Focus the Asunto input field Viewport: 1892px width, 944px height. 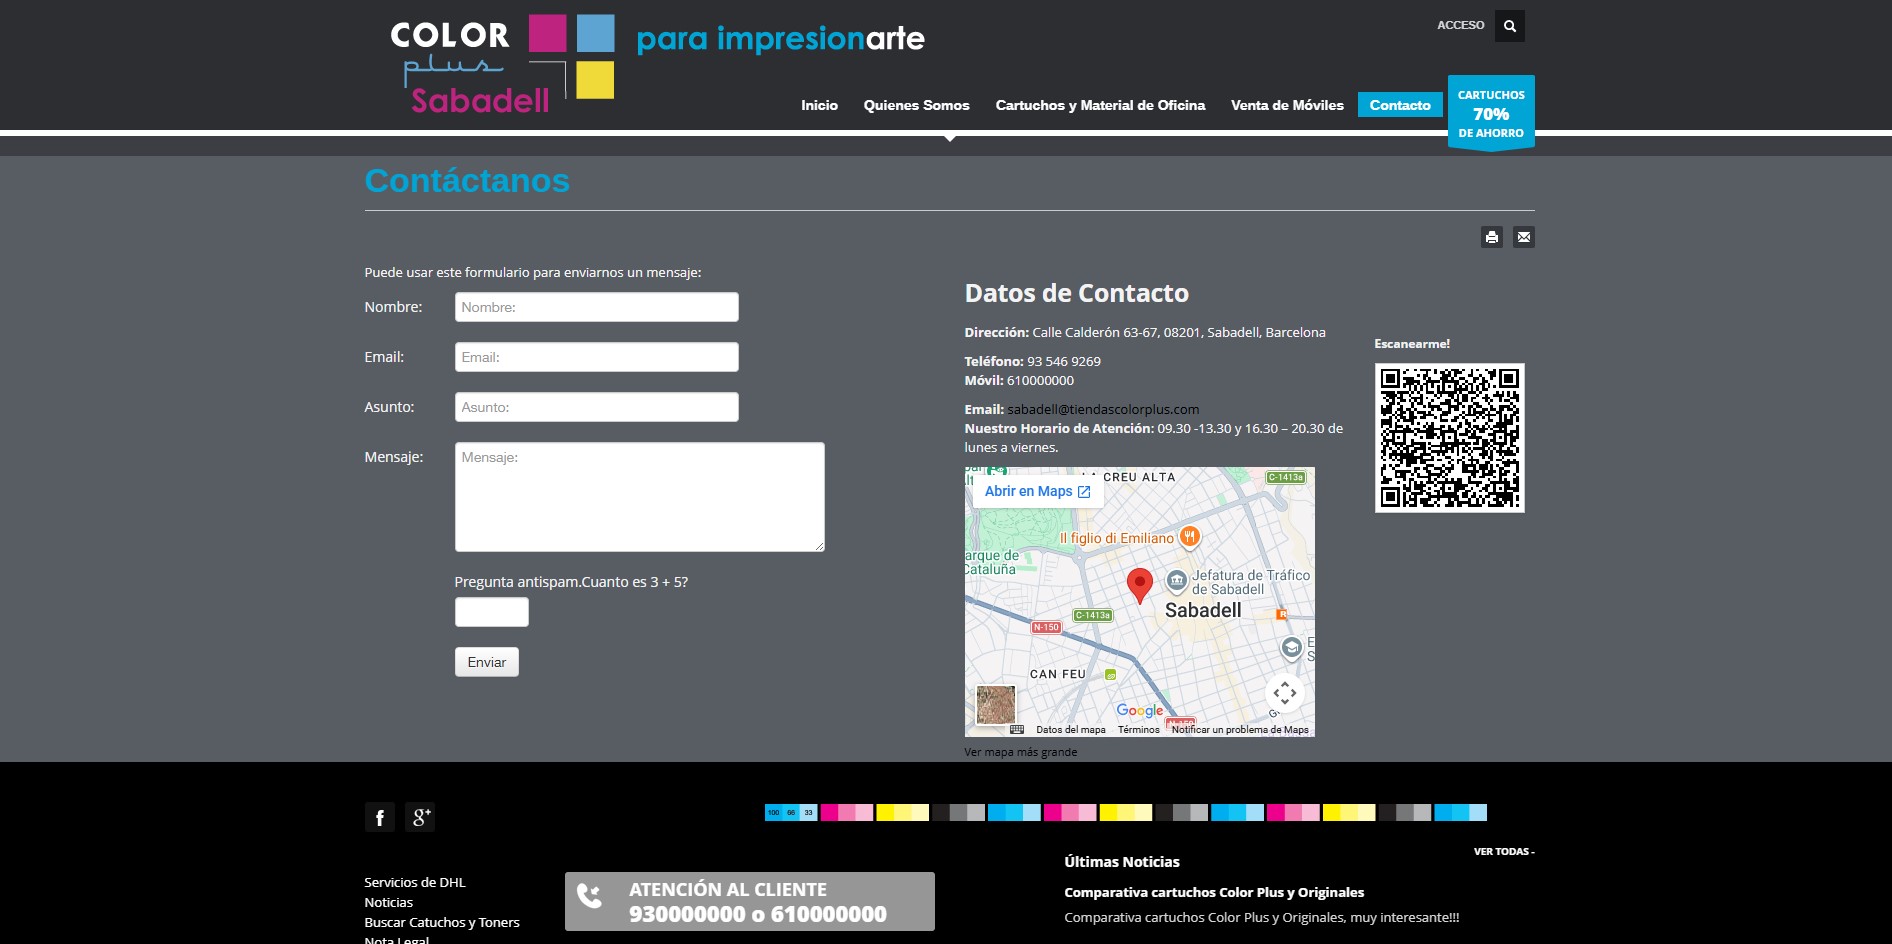tap(596, 407)
